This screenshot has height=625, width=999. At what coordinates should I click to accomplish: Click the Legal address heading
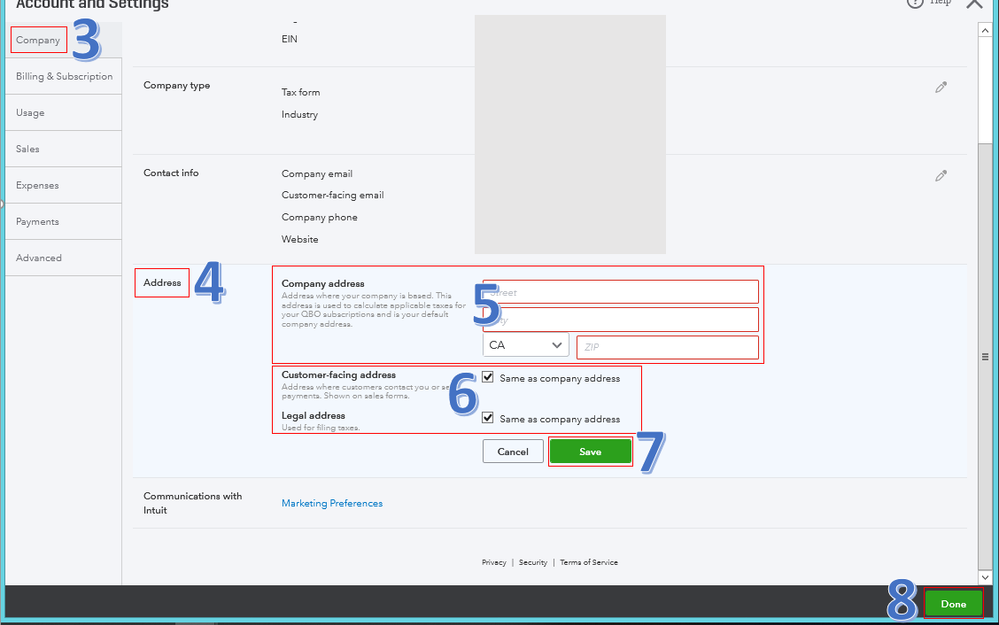pyautogui.click(x=313, y=415)
